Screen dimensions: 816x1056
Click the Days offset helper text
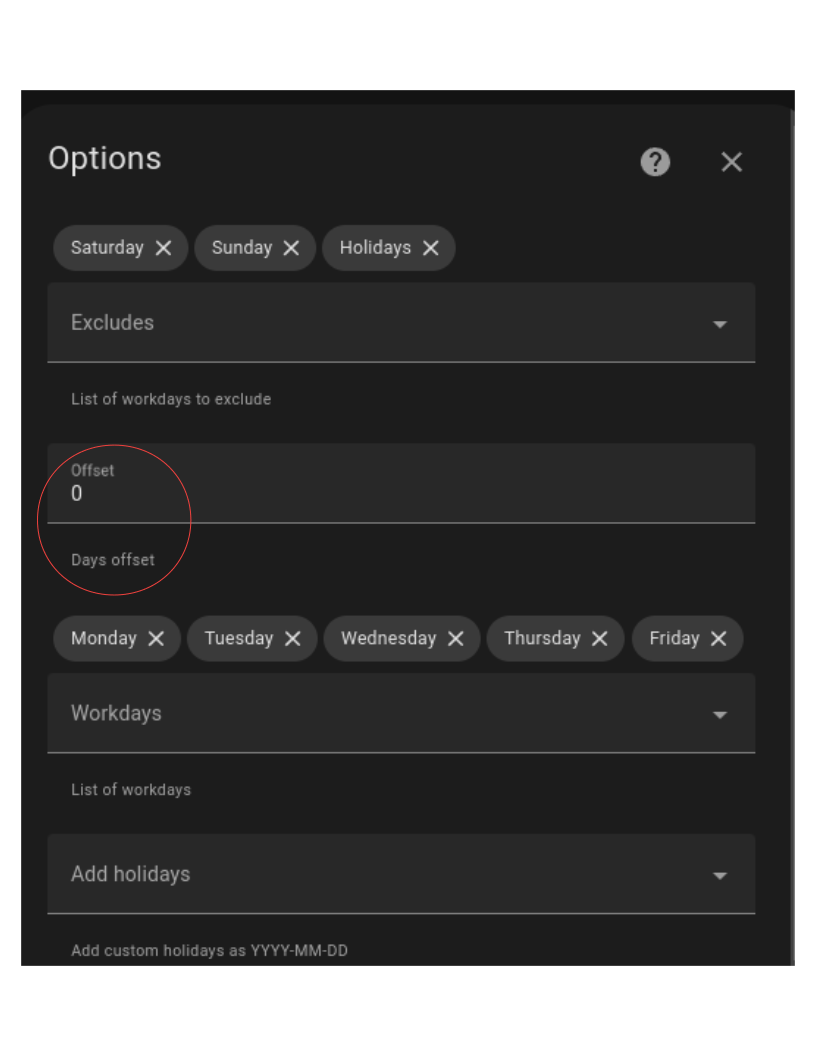click(x=113, y=560)
